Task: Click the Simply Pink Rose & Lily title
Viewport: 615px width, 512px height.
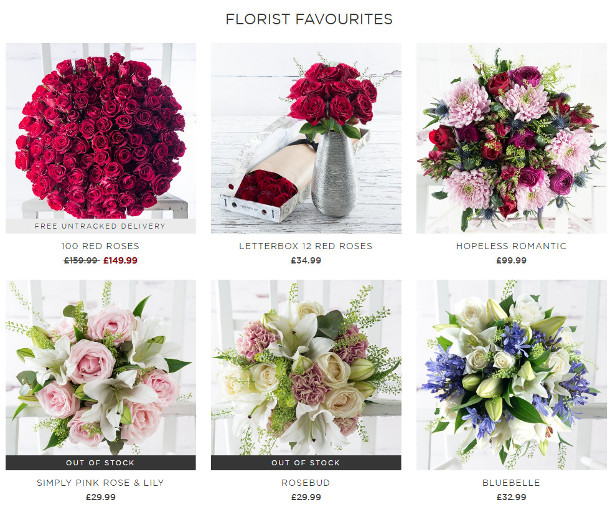Action: click(x=100, y=483)
